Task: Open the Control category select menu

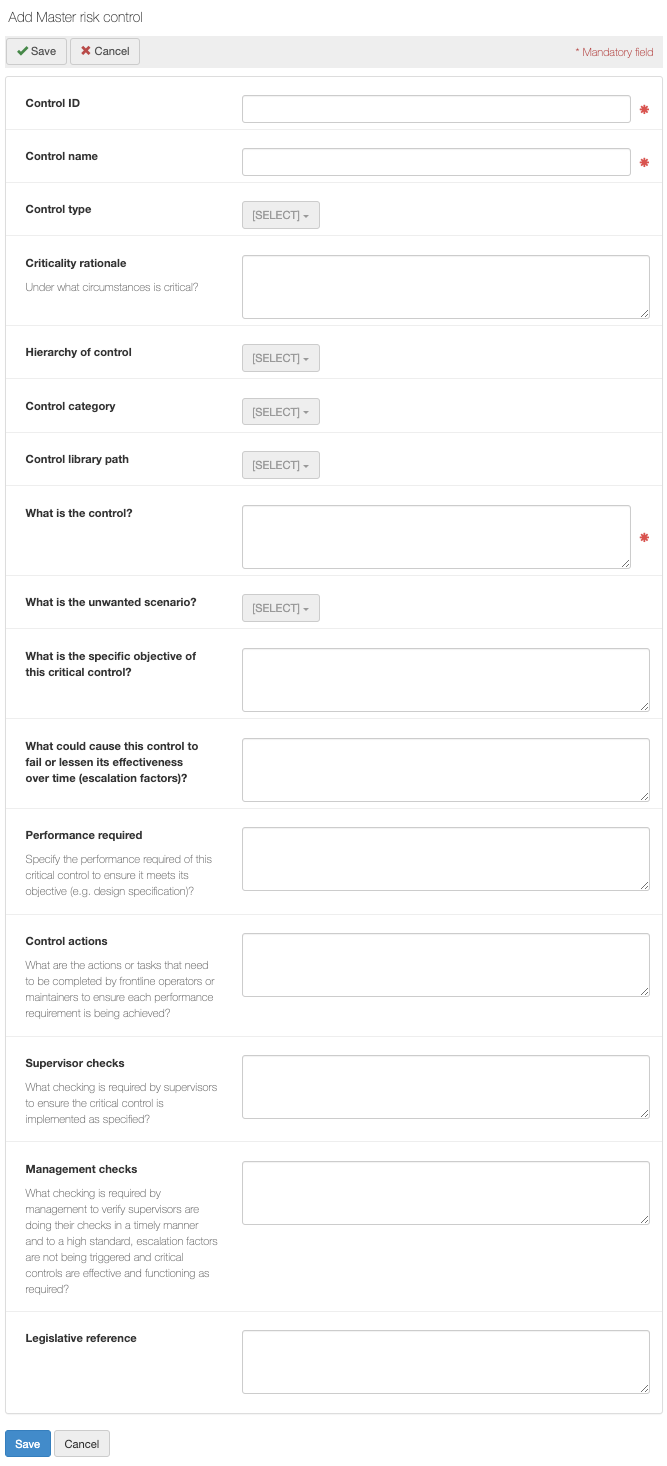Action: [280, 412]
